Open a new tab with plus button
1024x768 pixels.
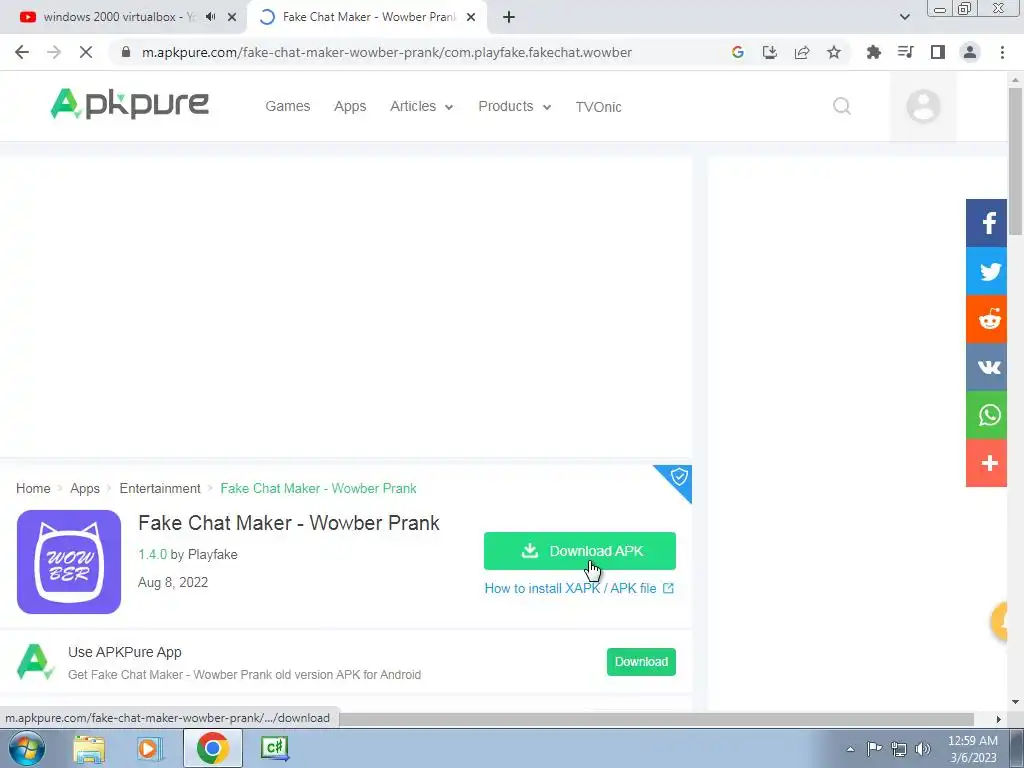(509, 17)
